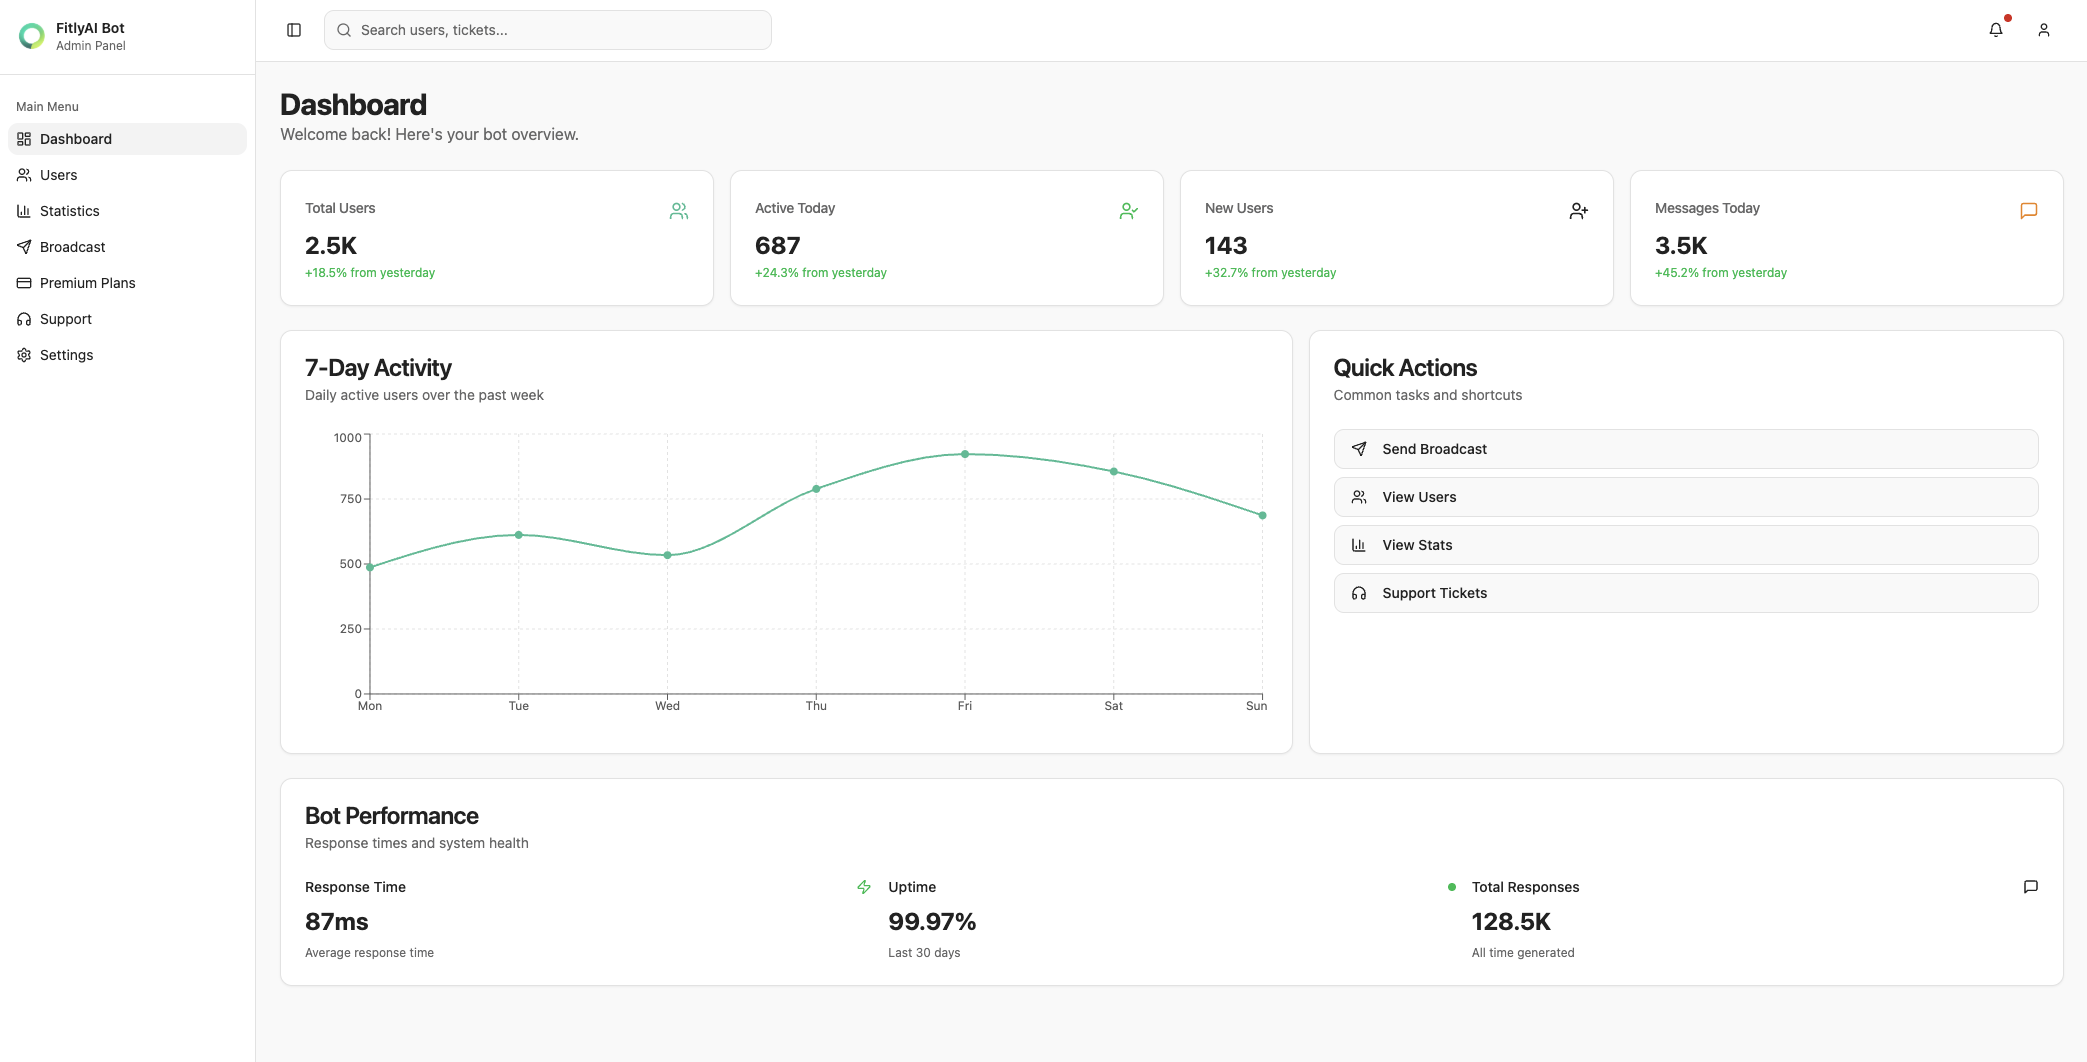Click the user profile icon top right

(2043, 30)
